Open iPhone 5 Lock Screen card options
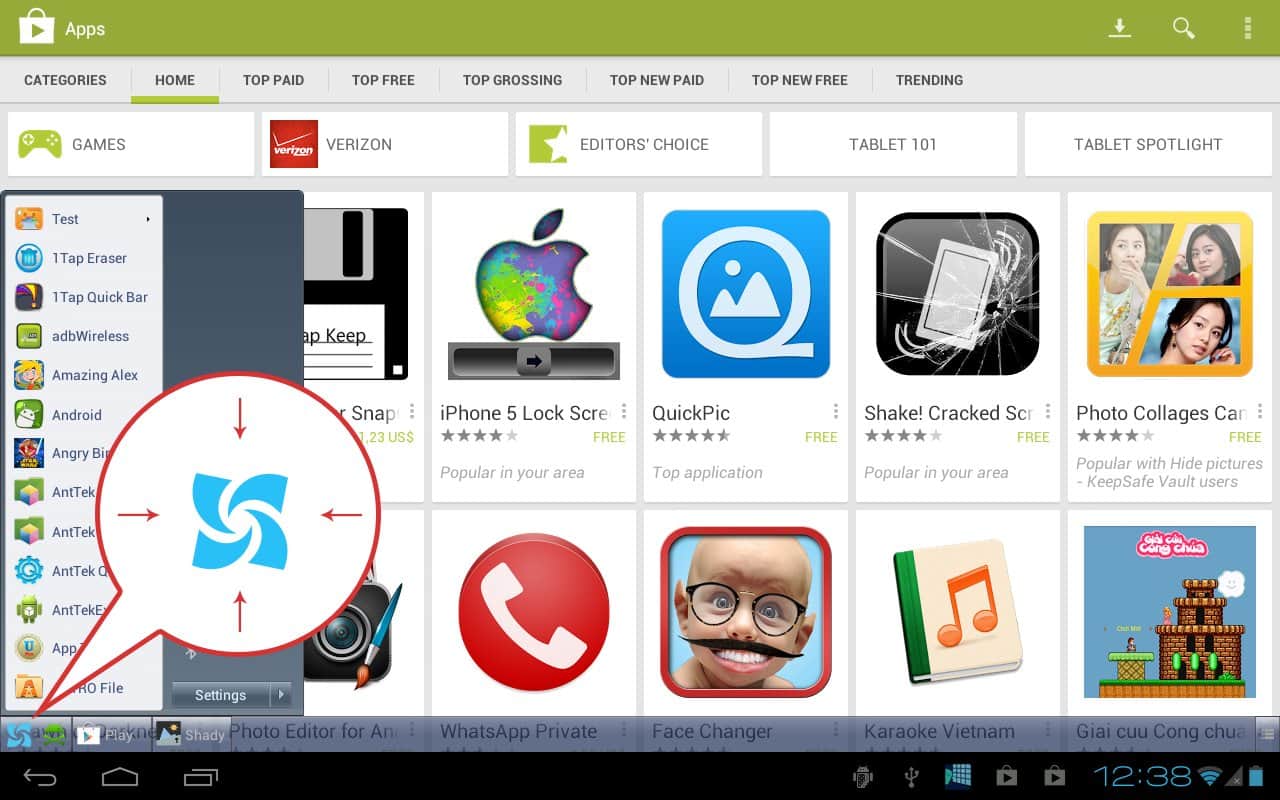Viewport: 1280px width, 800px height. coord(623,412)
